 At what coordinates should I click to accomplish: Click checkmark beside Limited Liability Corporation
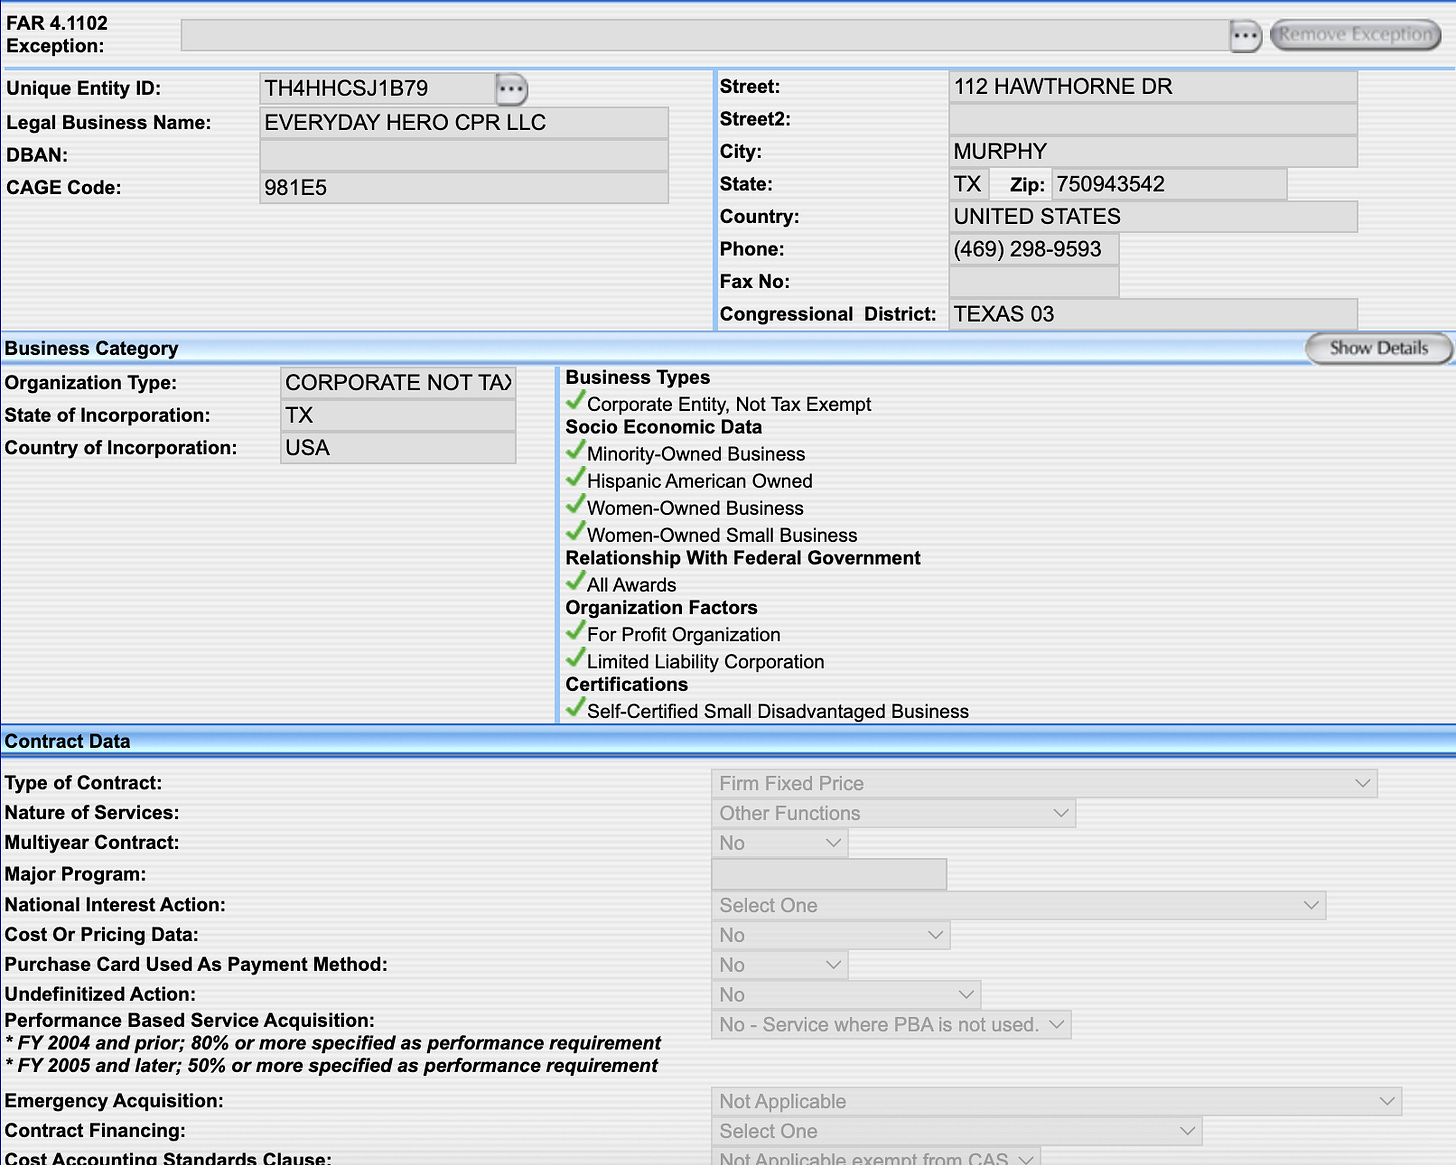tap(575, 659)
